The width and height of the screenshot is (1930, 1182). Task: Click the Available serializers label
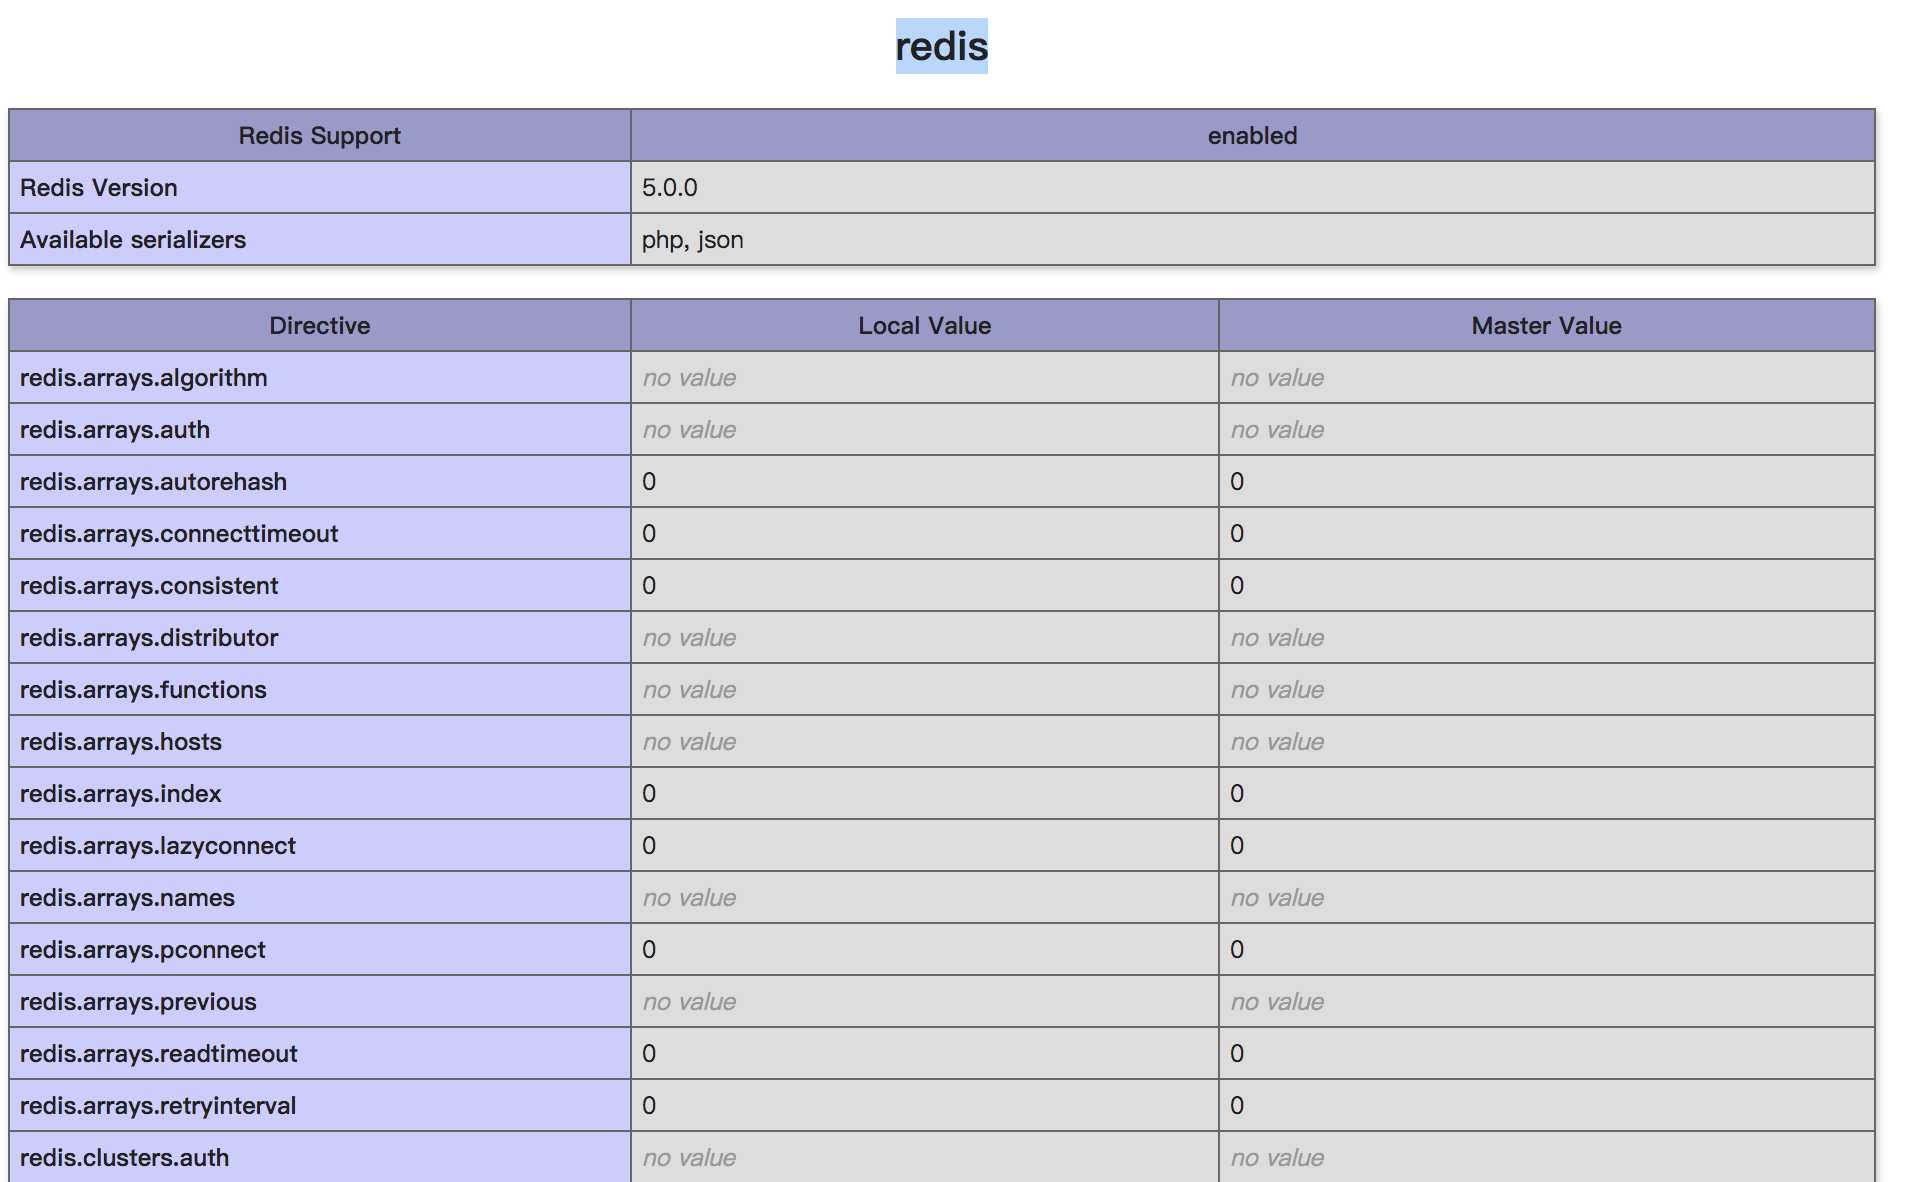click(132, 240)
